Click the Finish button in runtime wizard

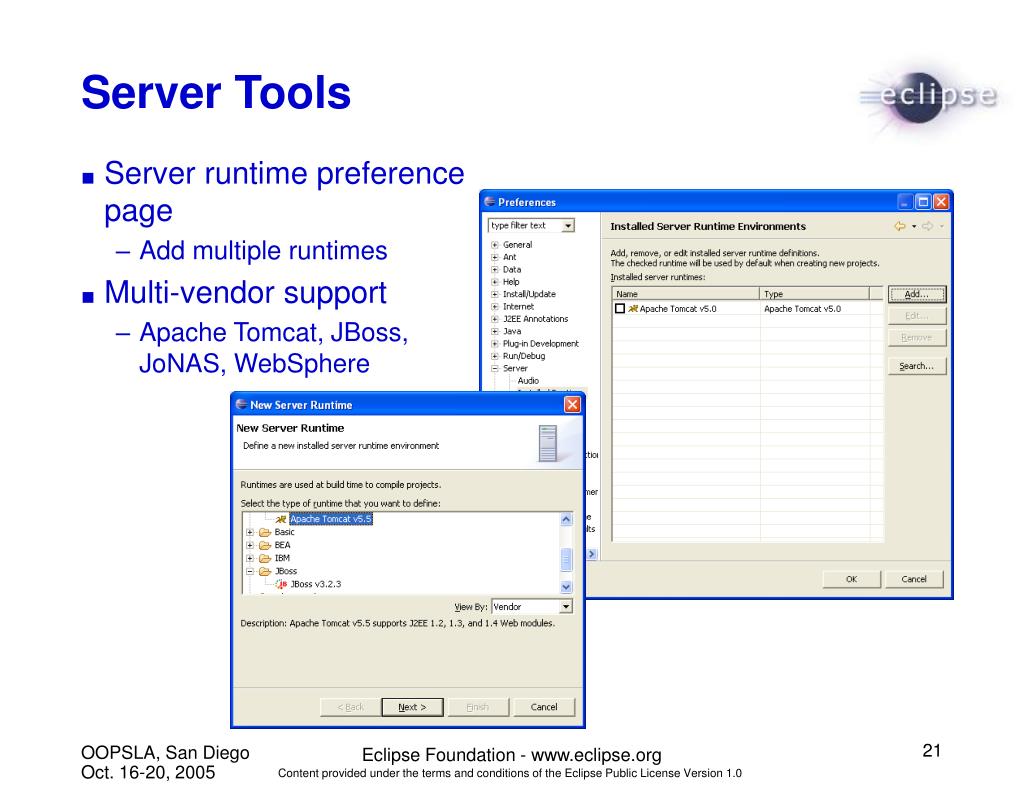coord(477,707)
